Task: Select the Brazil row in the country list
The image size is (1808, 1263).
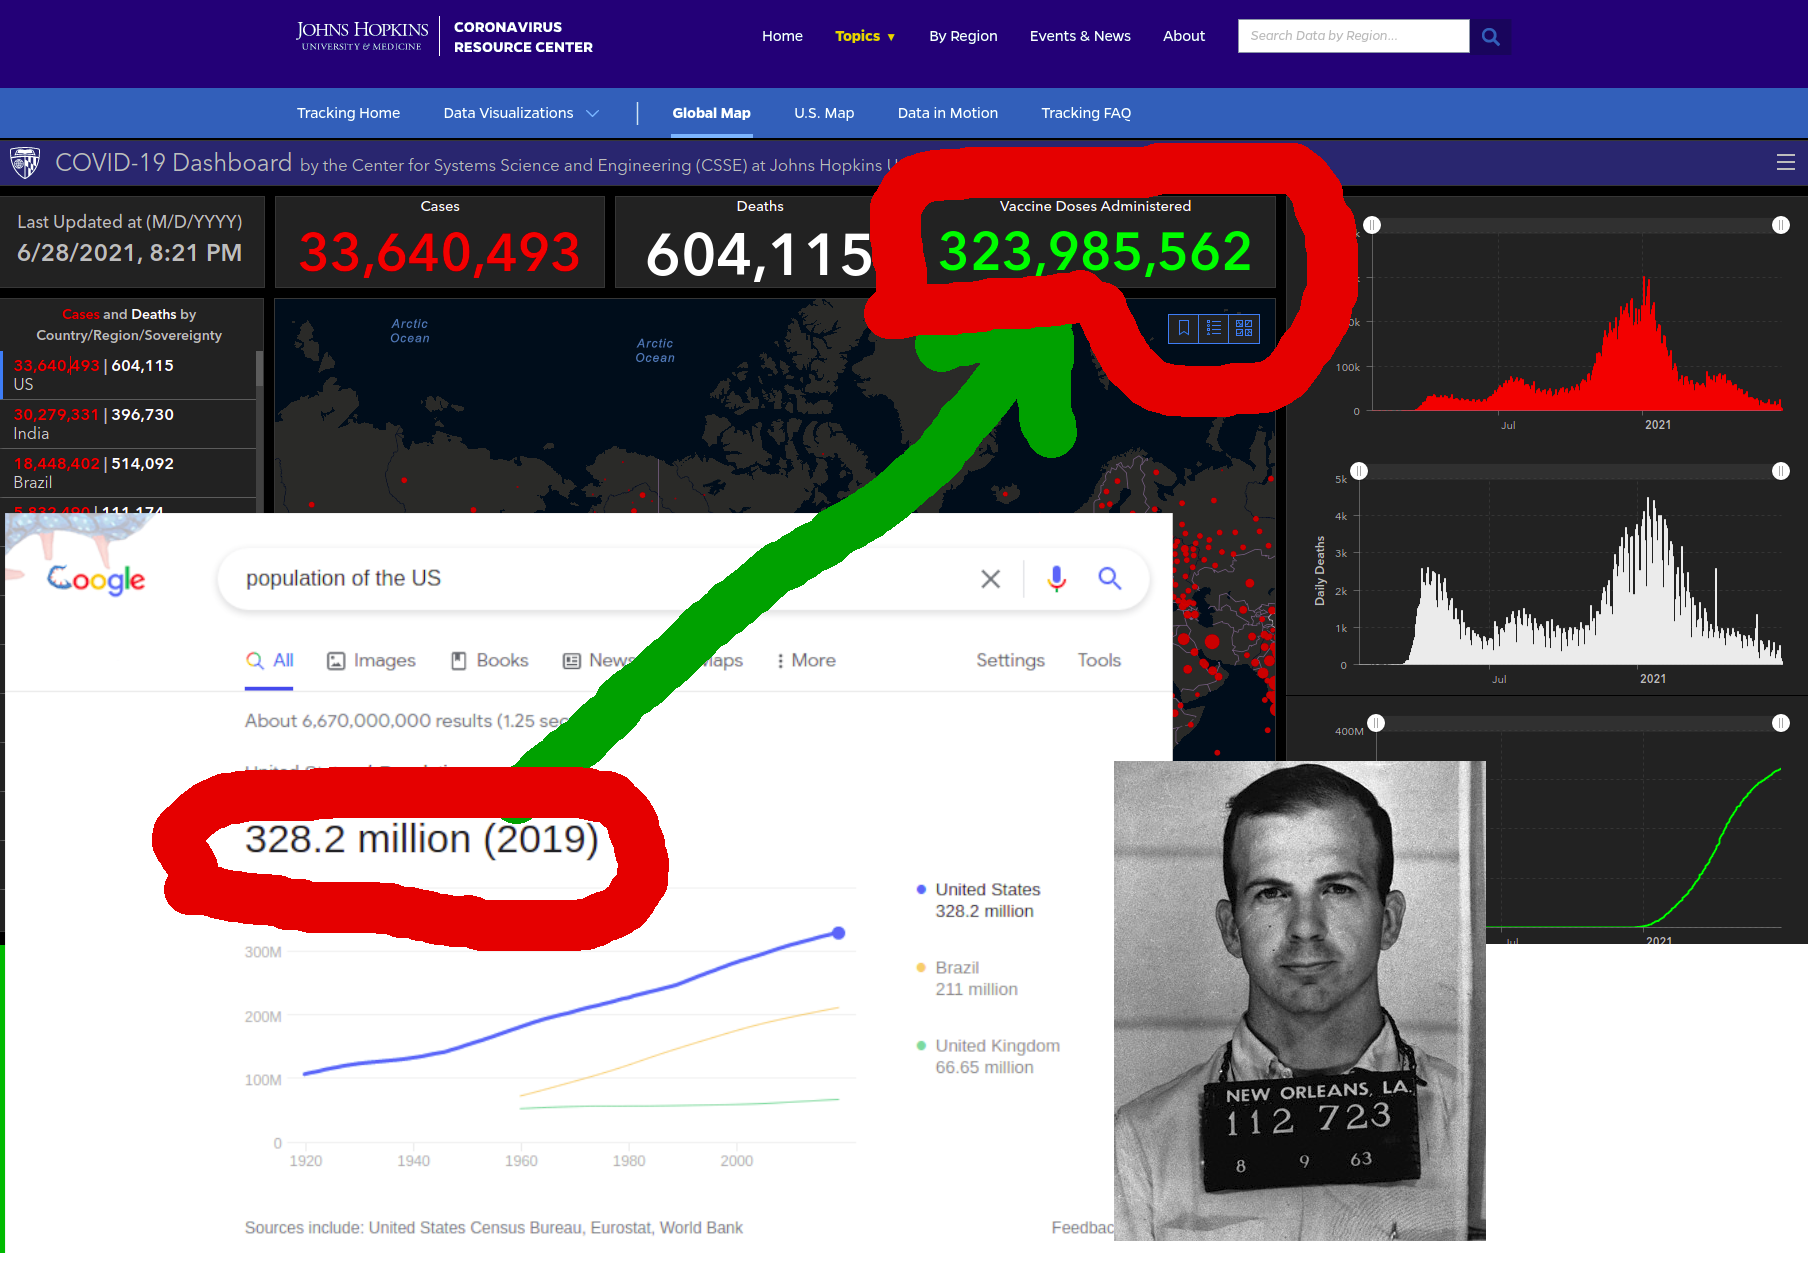Action: click(x=129, y=473)
